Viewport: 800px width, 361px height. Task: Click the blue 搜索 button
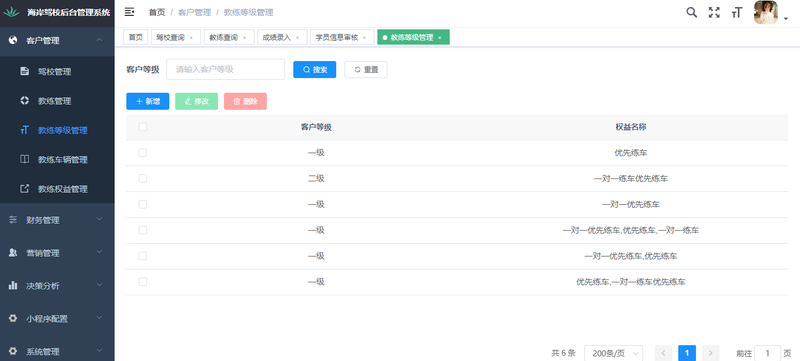tap(314, 69)
